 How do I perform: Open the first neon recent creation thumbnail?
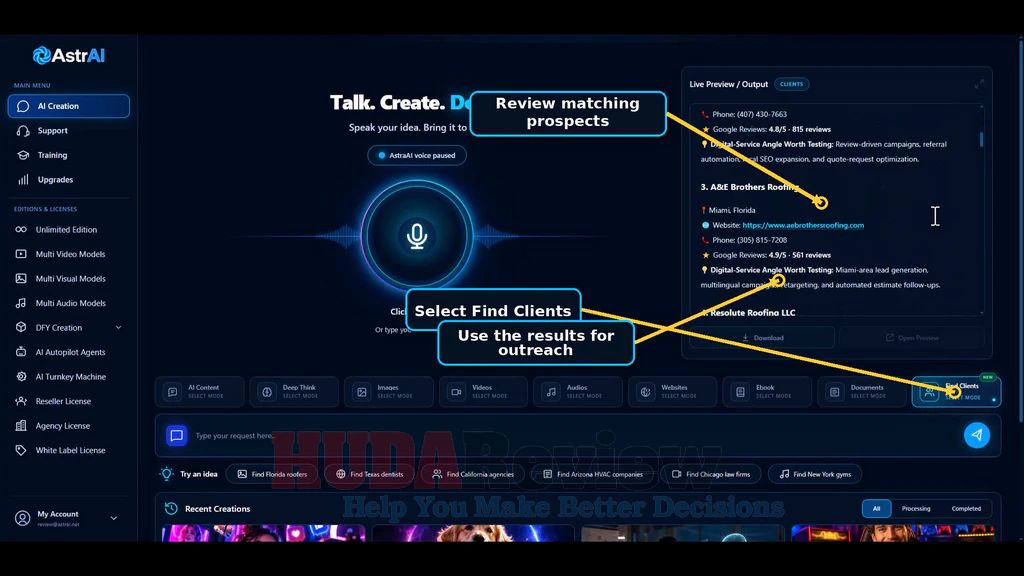point(263,533)
